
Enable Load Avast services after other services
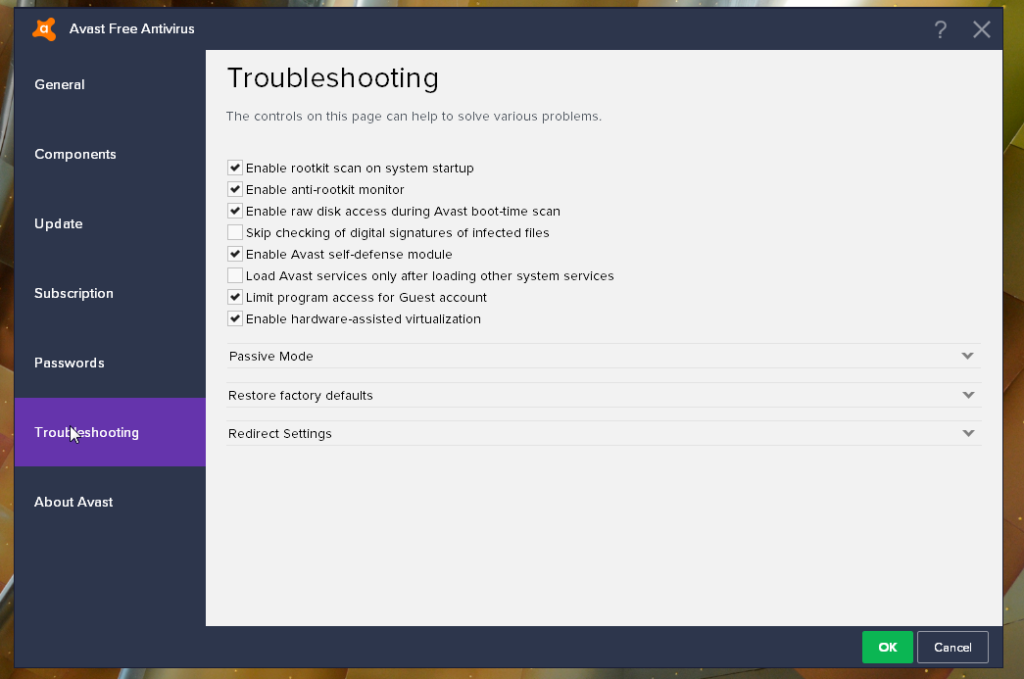coord(235,276)
